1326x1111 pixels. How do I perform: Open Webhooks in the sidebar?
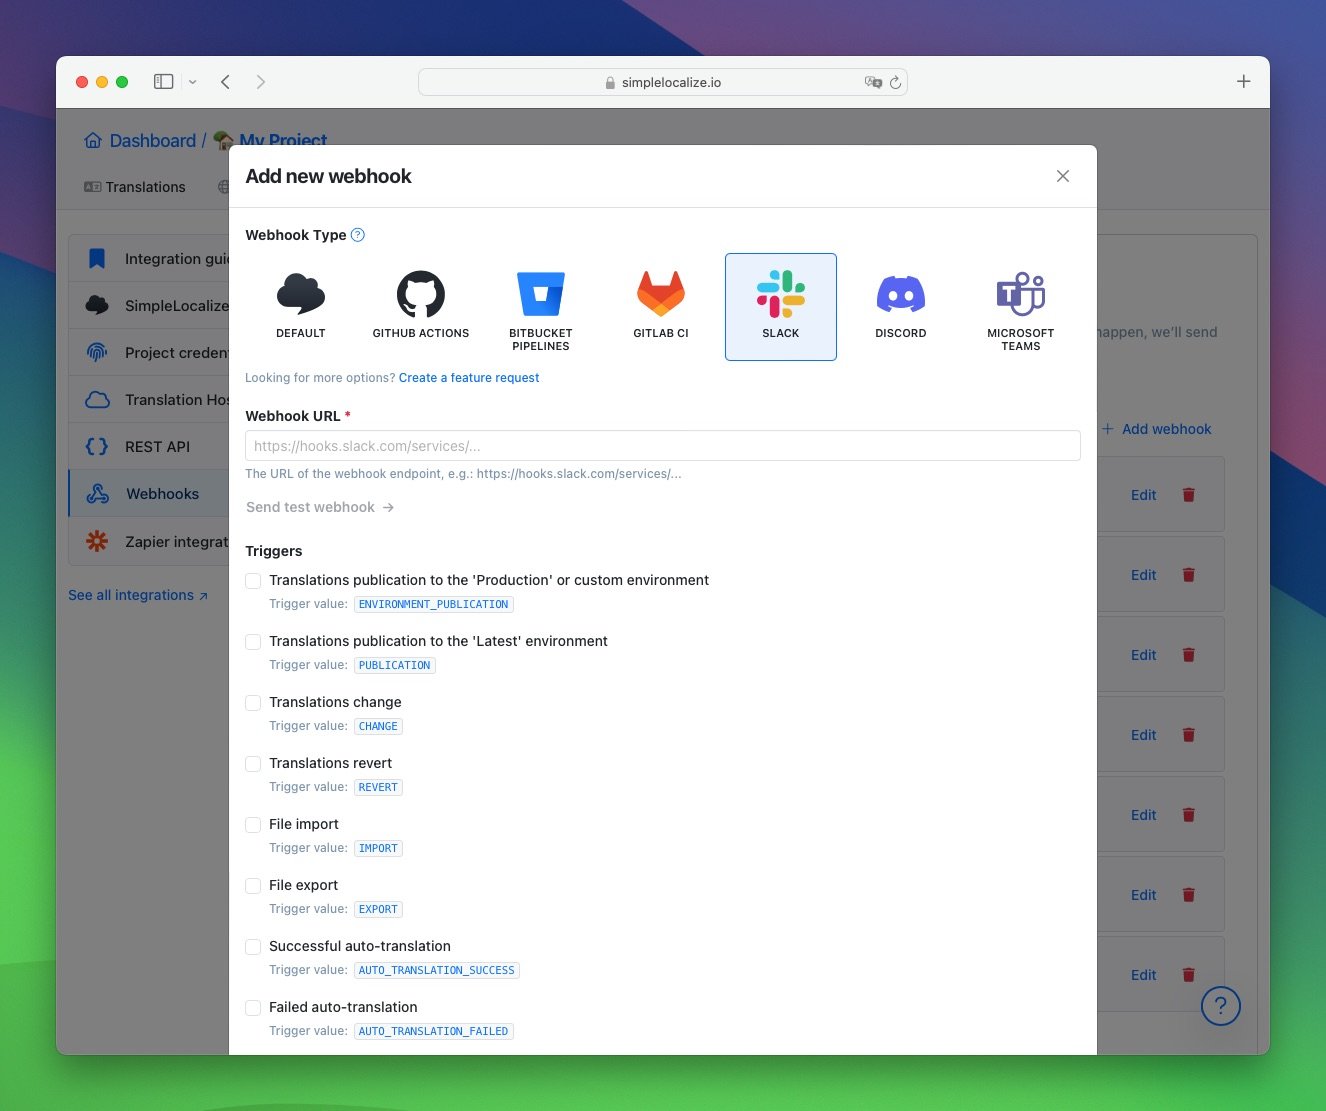[149, 494]
